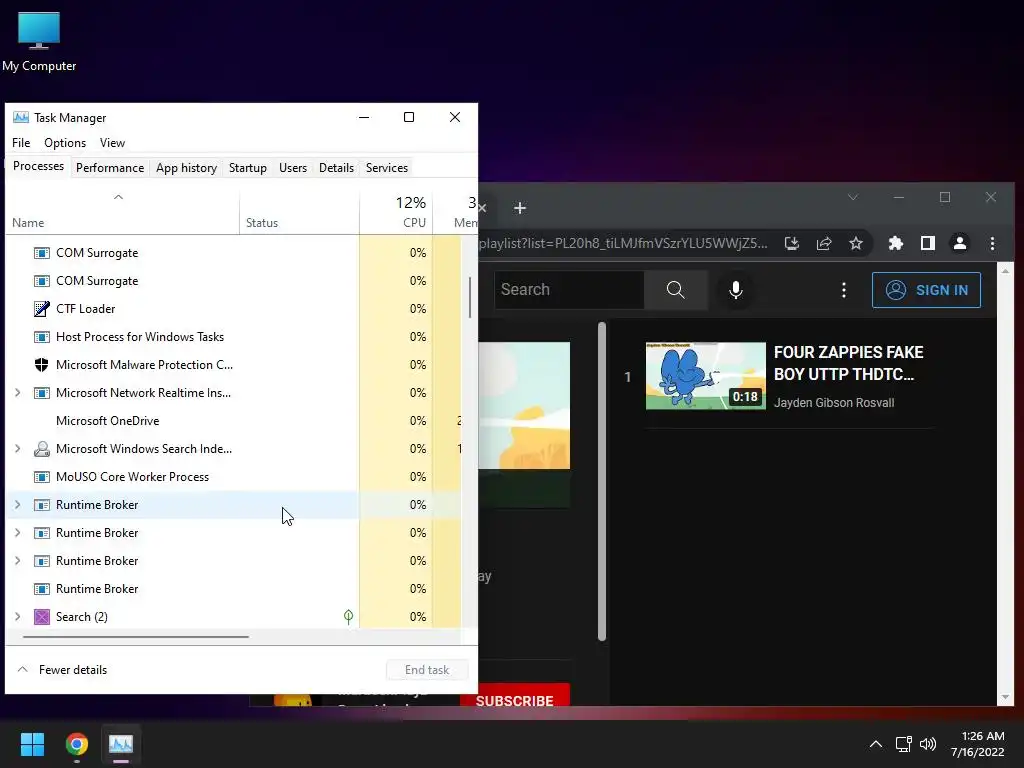
Task: Expand the Search (2) process group
Action: coord(18,617)
